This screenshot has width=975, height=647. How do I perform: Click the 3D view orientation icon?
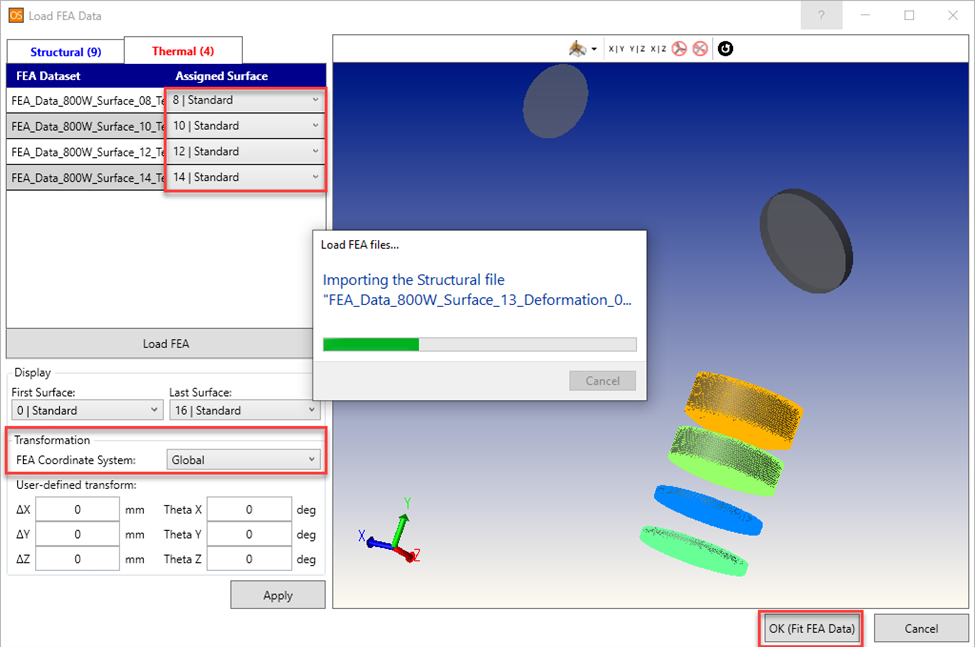(577, 49)
